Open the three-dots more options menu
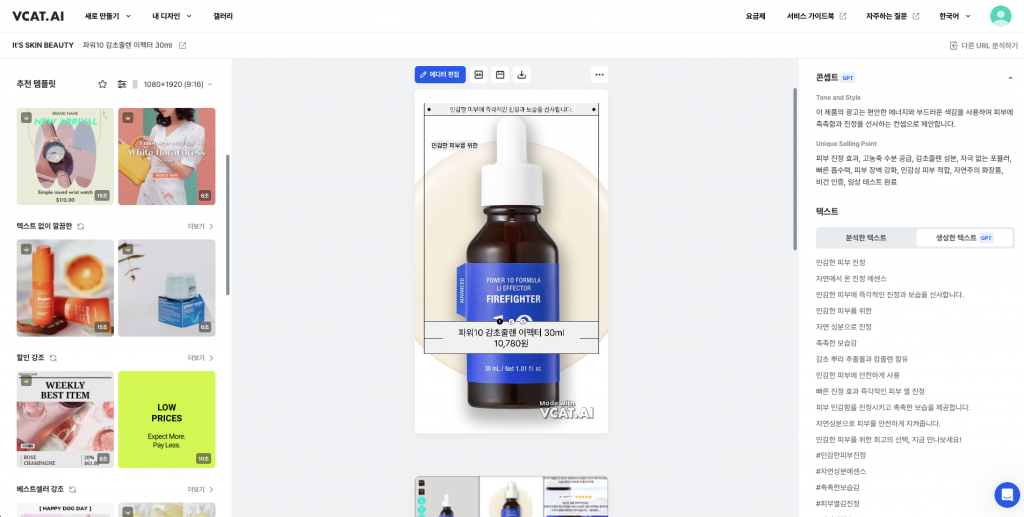1024x517 pixels. (600, 74)
